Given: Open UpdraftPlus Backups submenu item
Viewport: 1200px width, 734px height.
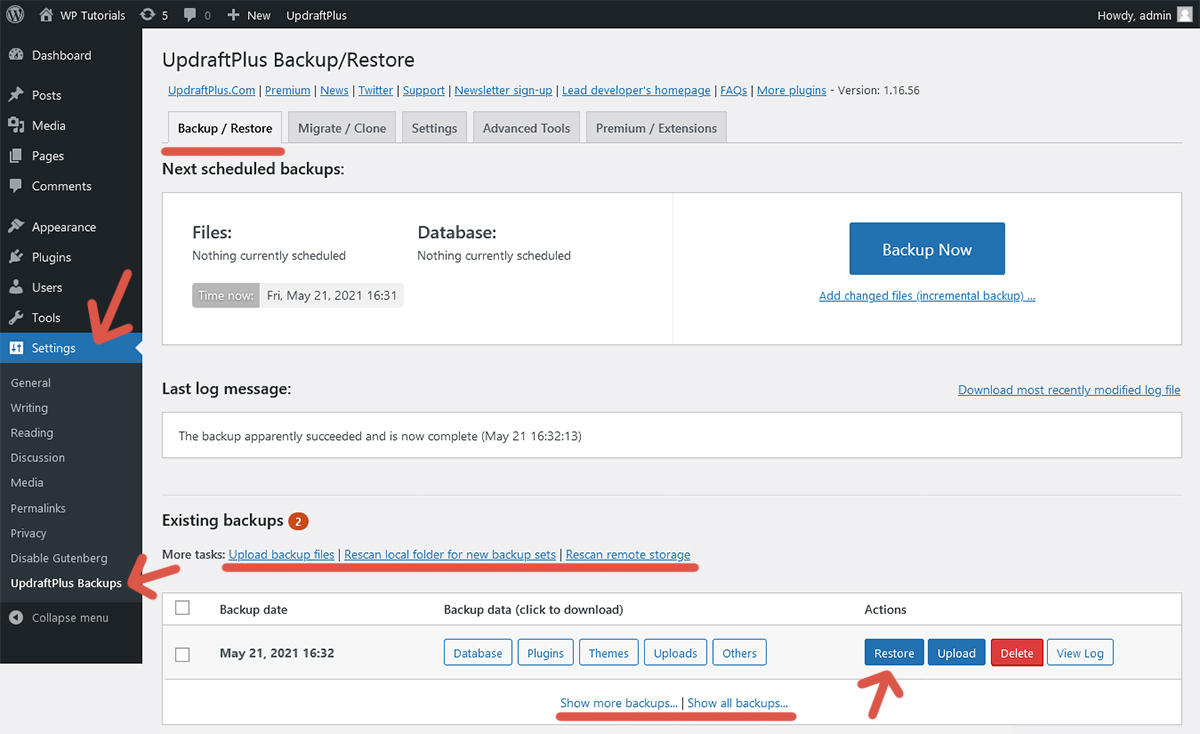Looking at the screenshot, I should tap(66, 583).
